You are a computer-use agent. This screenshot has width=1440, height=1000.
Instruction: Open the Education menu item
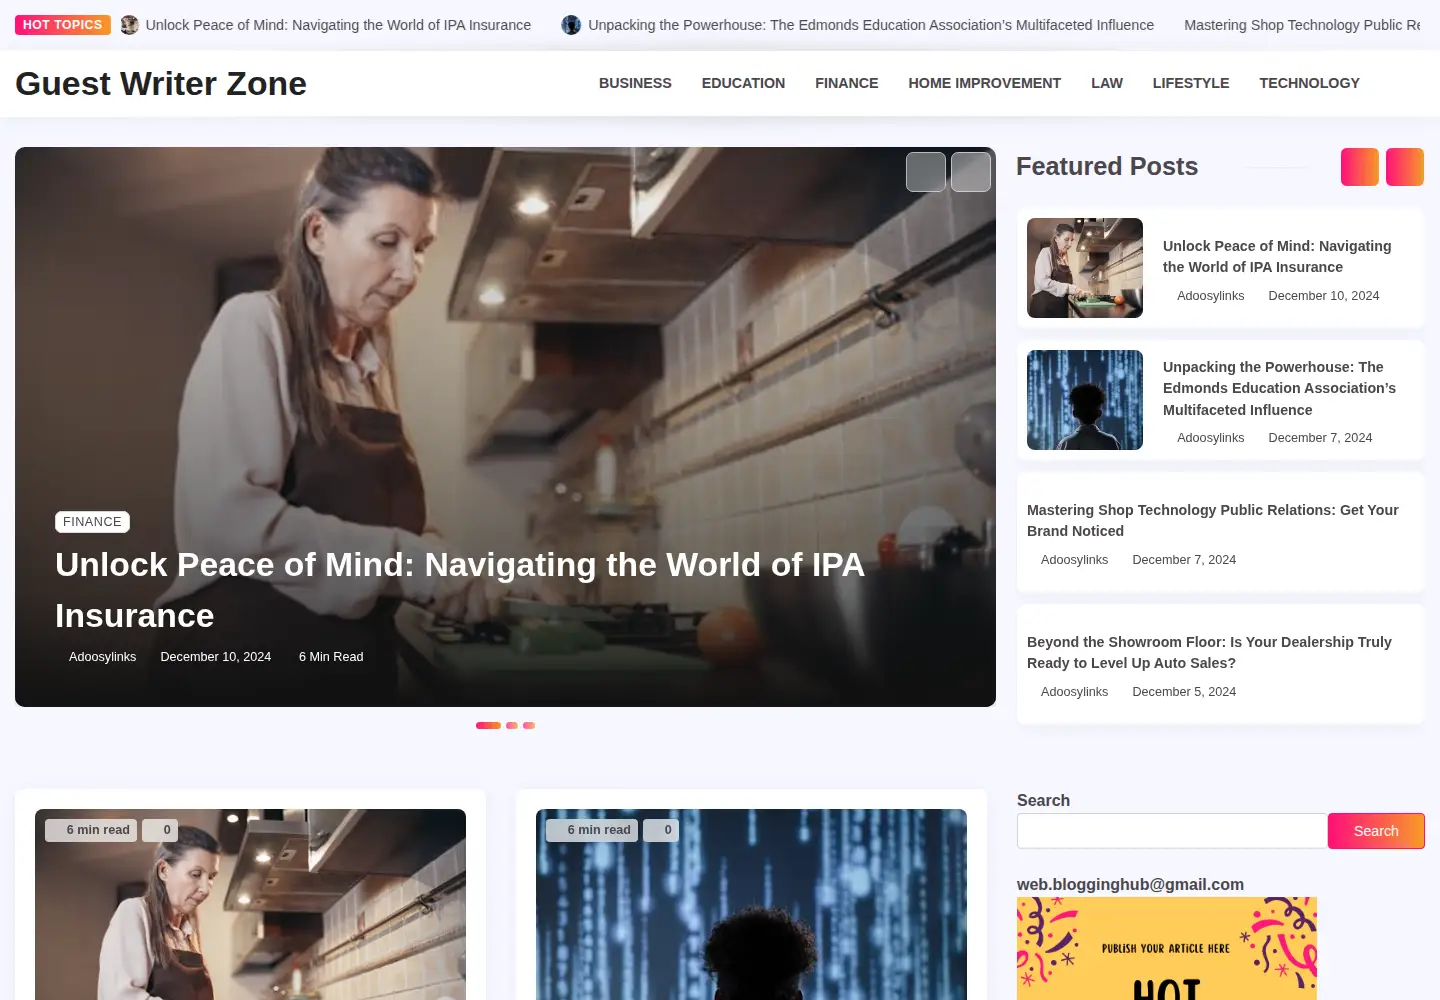[x=743, y=83]
